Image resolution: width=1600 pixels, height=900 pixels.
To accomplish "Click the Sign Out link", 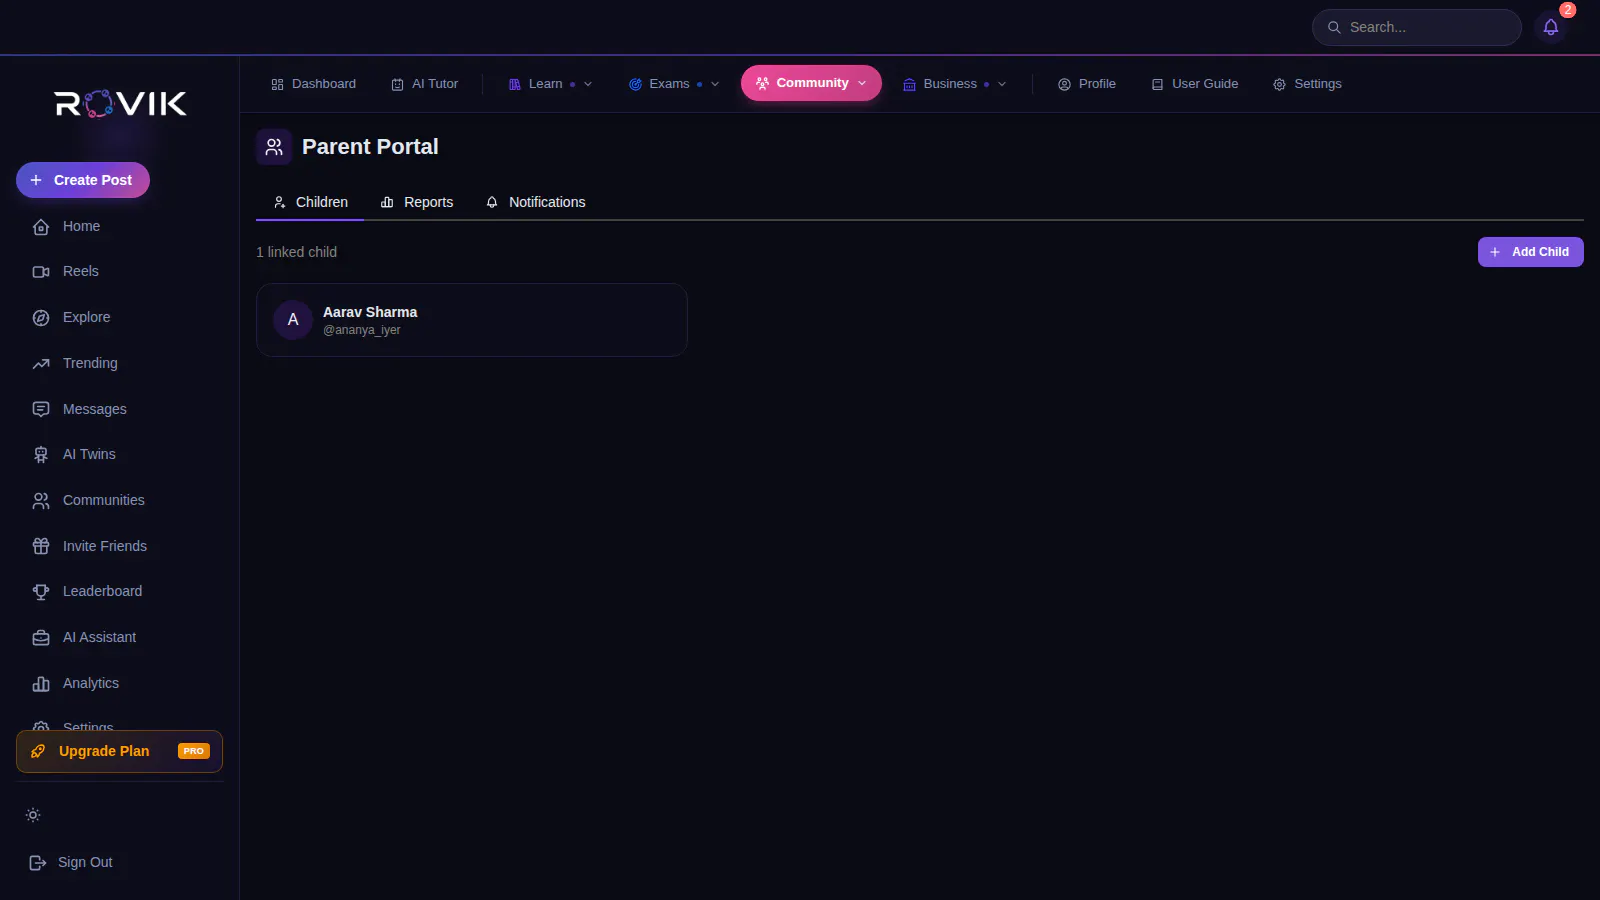I will (x=85, y=862).
